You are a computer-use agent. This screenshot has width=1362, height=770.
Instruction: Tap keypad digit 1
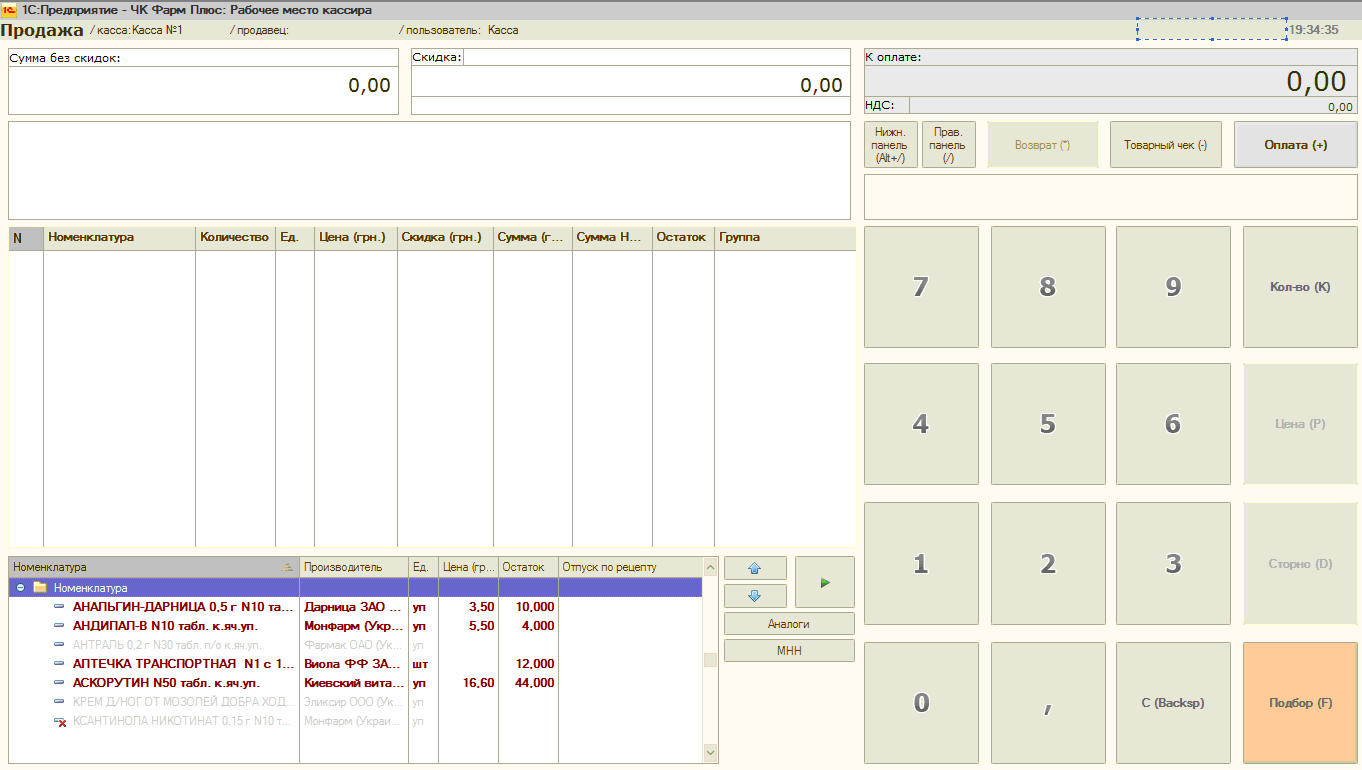tap(921, 564)
